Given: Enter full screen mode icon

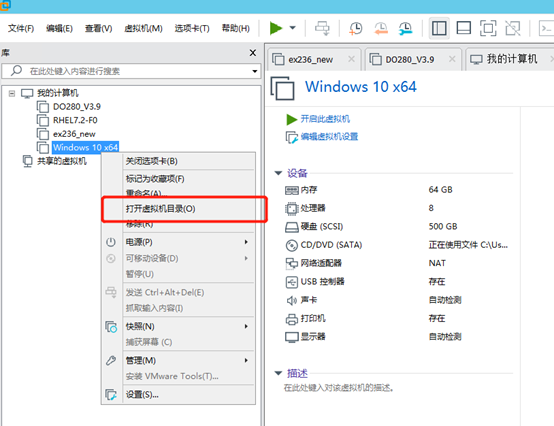Looking at the screenshot, I should pyautogui.click(x=488, y=28).
